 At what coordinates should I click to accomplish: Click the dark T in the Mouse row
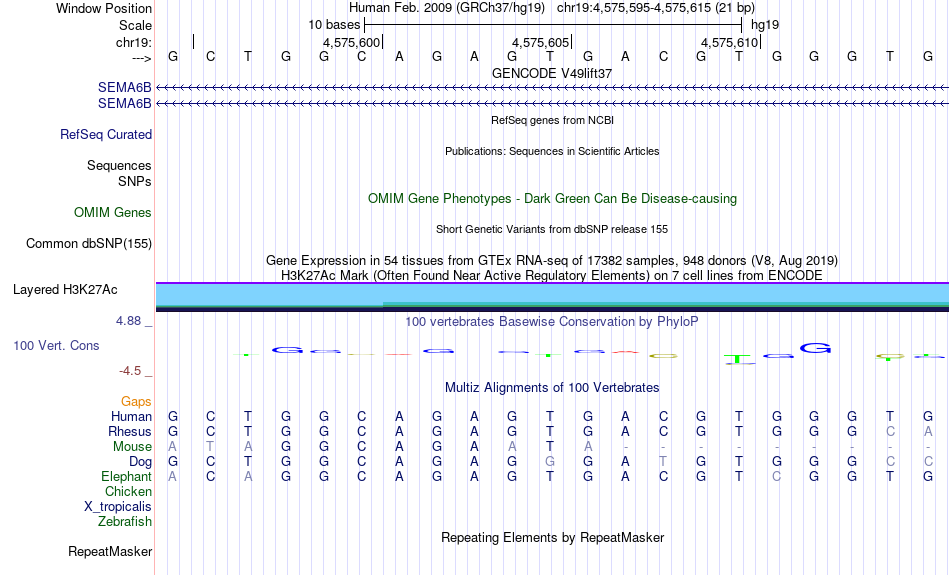click(x=550, y=447)
